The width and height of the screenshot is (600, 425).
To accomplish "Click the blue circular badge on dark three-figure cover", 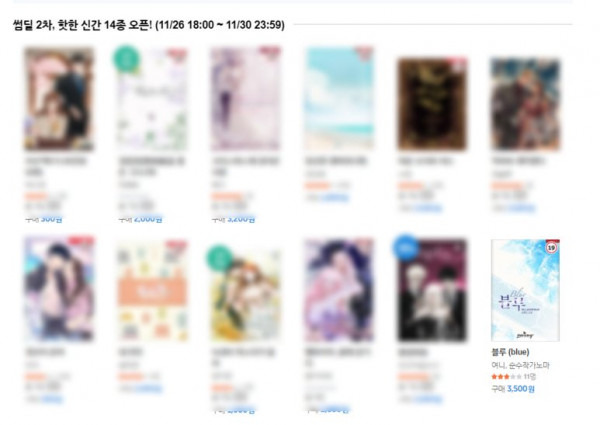I will click(406, 247).
